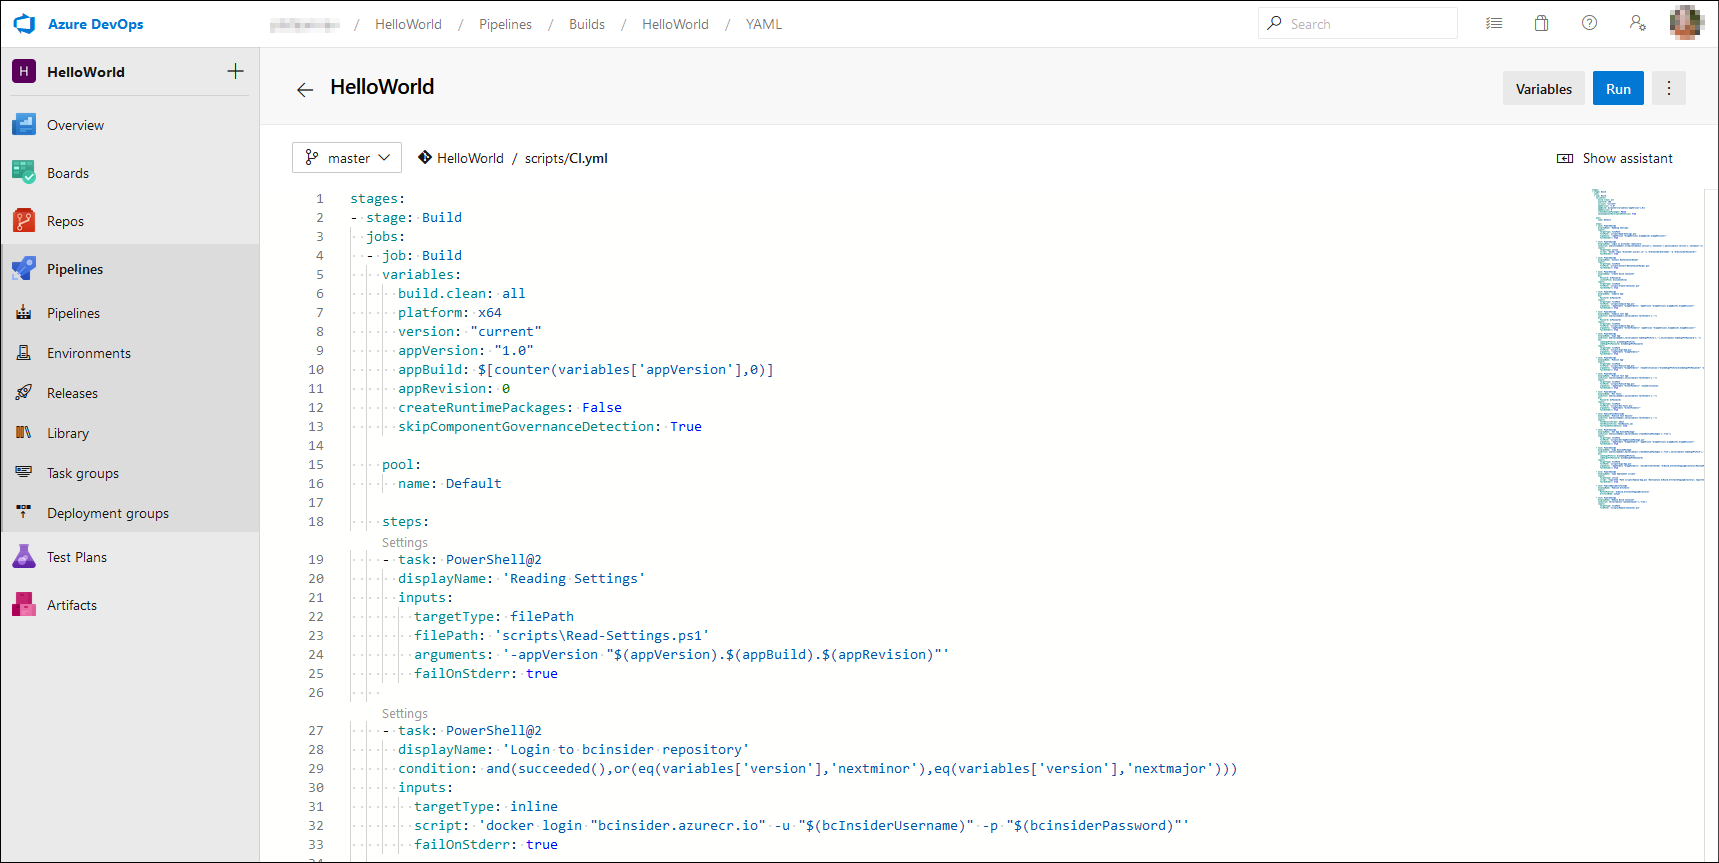Open the Artifacts icon in sidebar
Image resolution: width=1719 pixels, height=863 pixels.
(x=24, y=605)
